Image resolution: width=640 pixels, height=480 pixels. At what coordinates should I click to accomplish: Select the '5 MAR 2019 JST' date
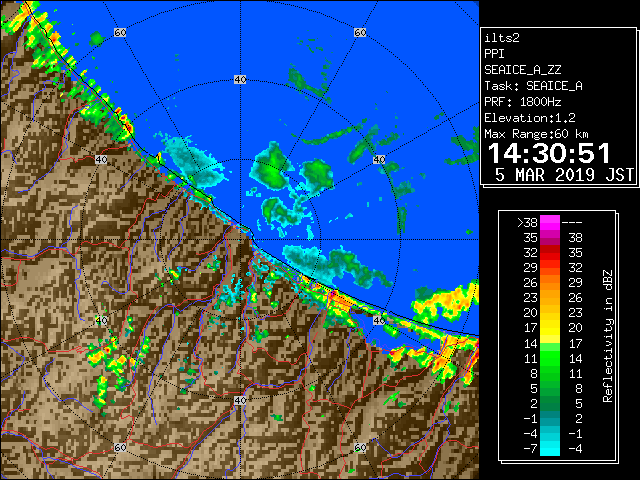click(x=564, y=175)
